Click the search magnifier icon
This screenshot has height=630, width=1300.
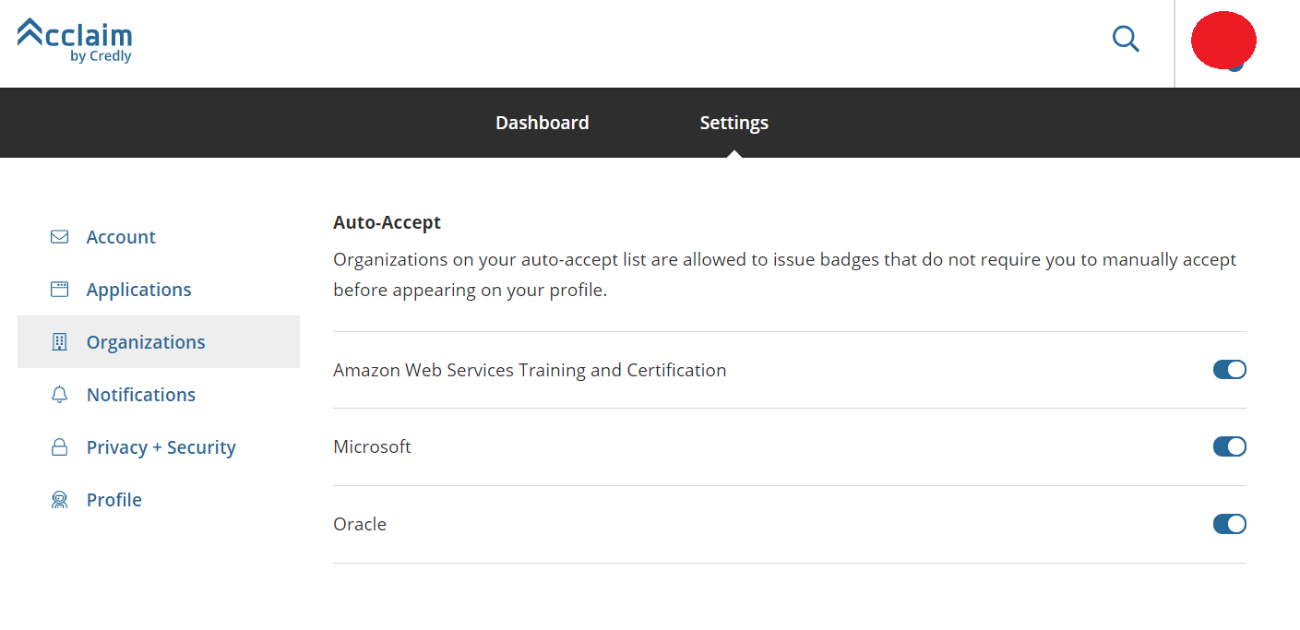[1126, 39]
